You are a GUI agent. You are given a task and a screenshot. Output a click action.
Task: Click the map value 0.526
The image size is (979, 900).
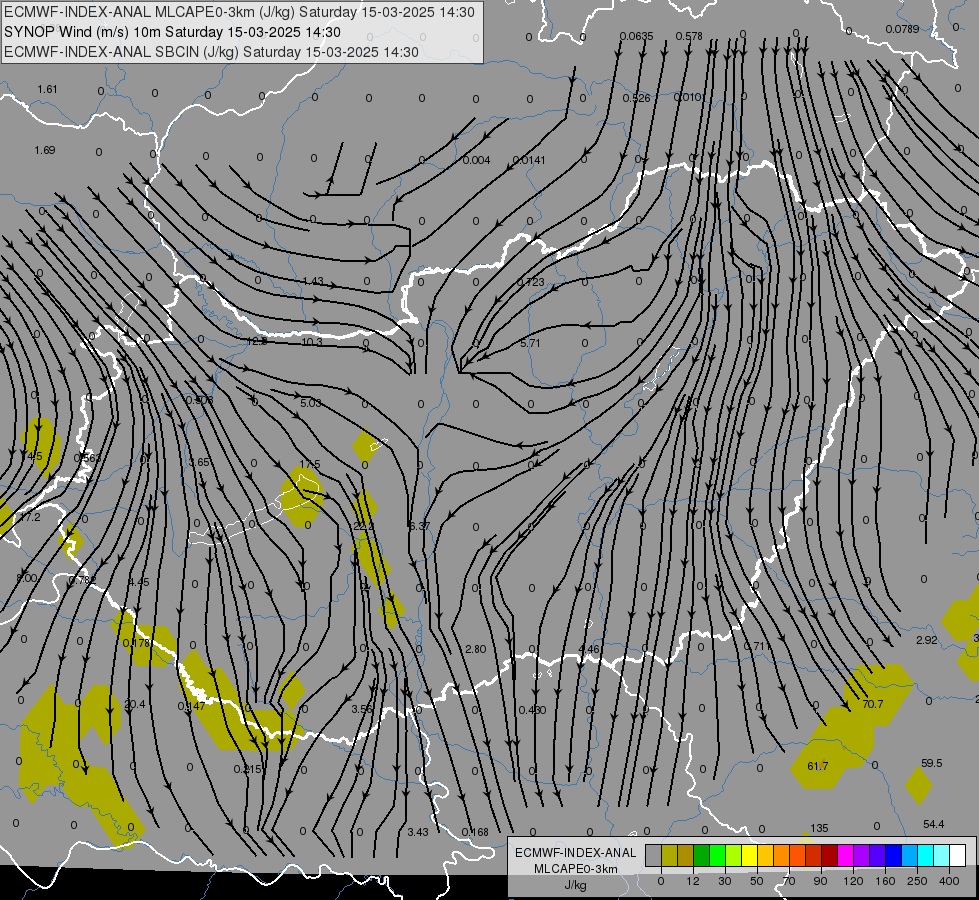coord(636,98)
